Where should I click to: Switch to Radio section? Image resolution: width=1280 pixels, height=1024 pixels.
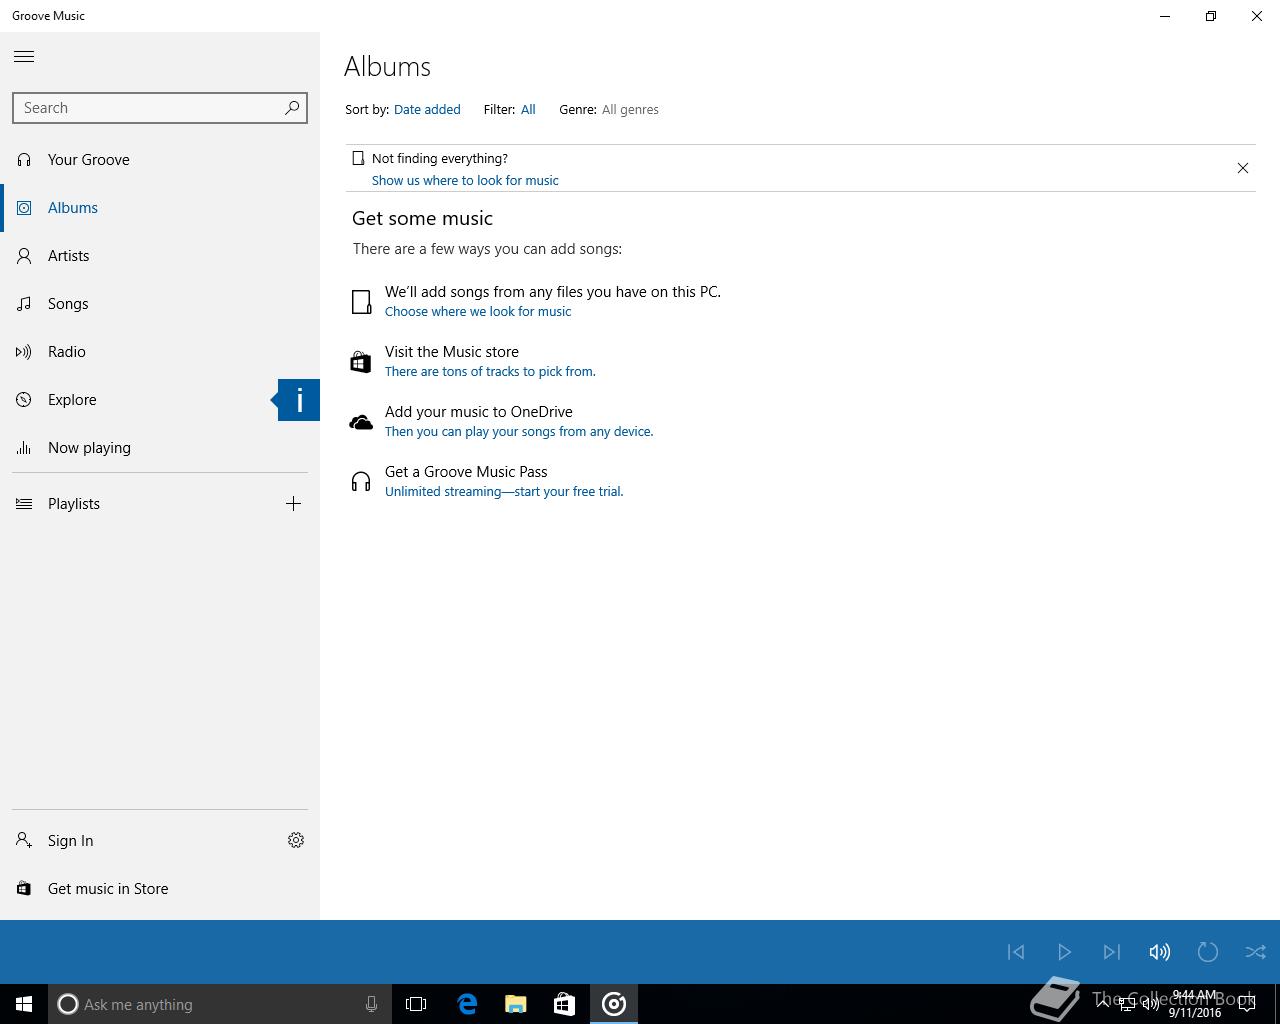[x=160, y=352]
